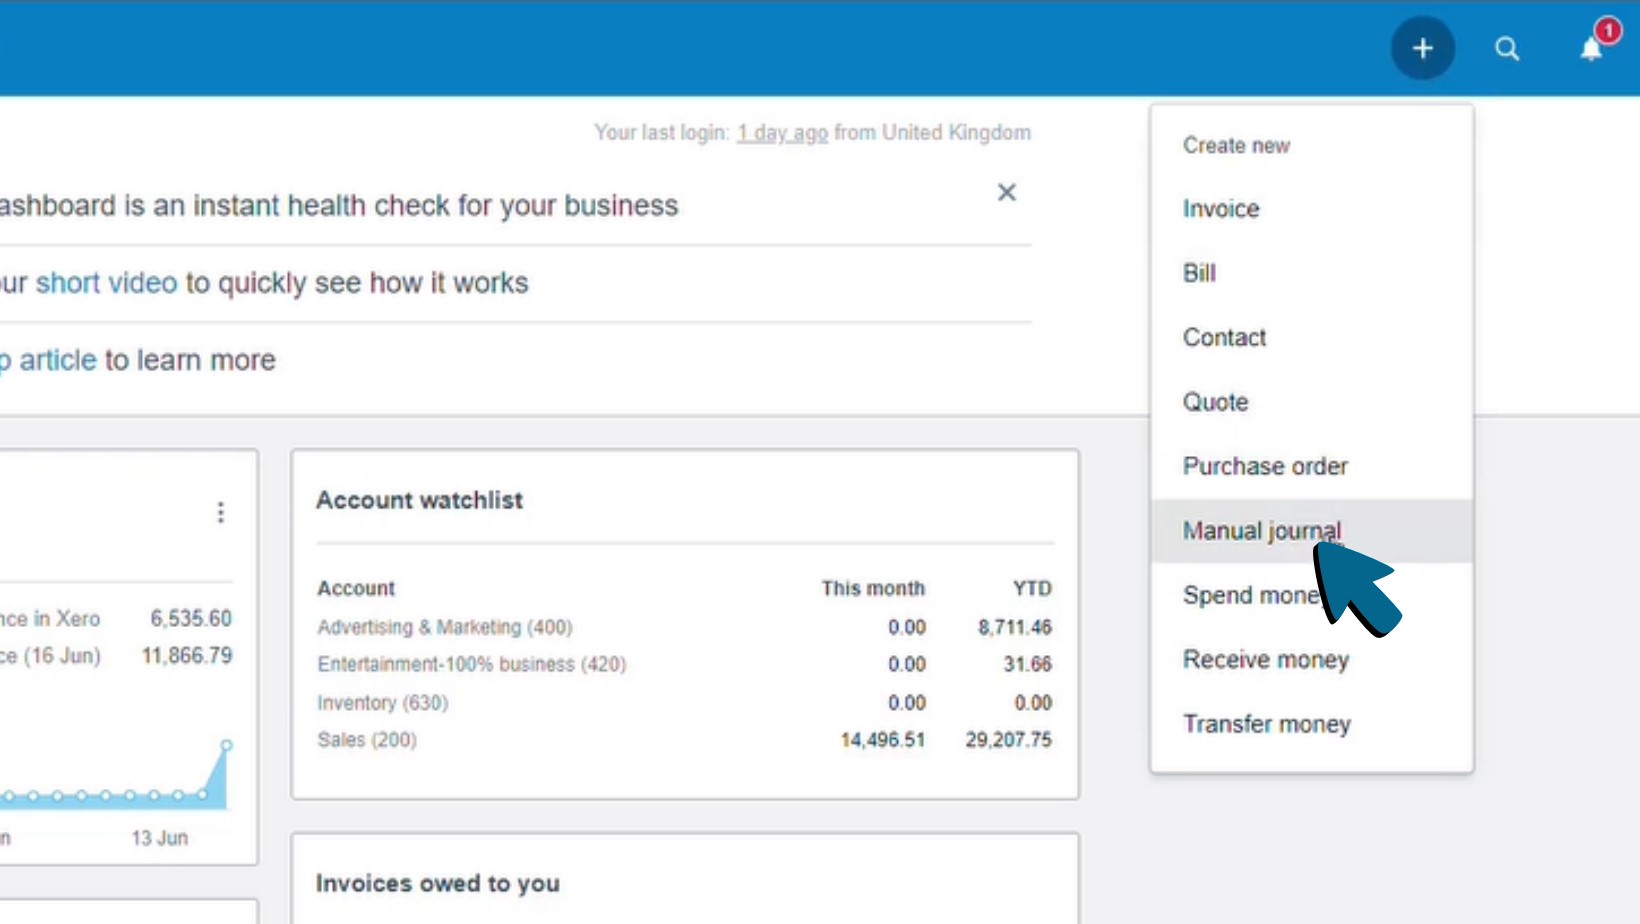Create a new Purchase order
This screenshot has width=1640, height=924.
[x=1264, y=465]
